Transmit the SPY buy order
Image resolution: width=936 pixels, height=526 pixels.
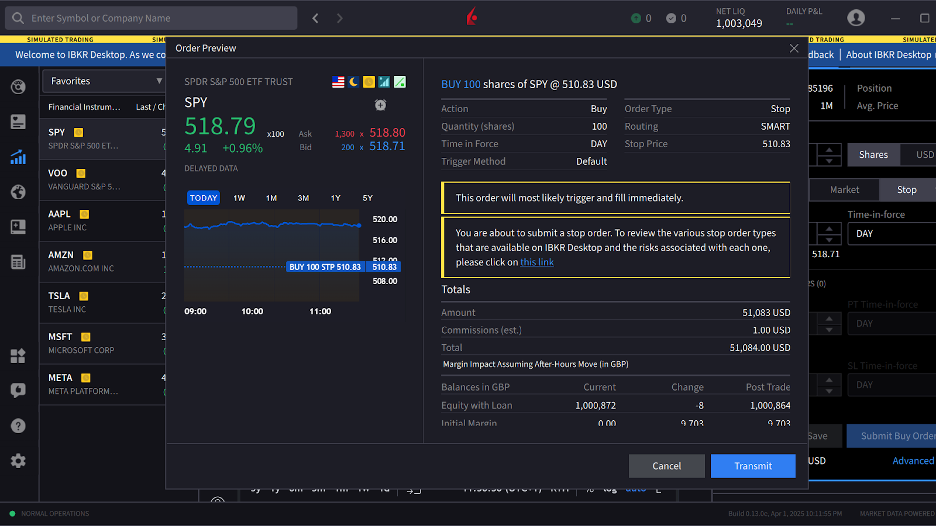point(753,466)
